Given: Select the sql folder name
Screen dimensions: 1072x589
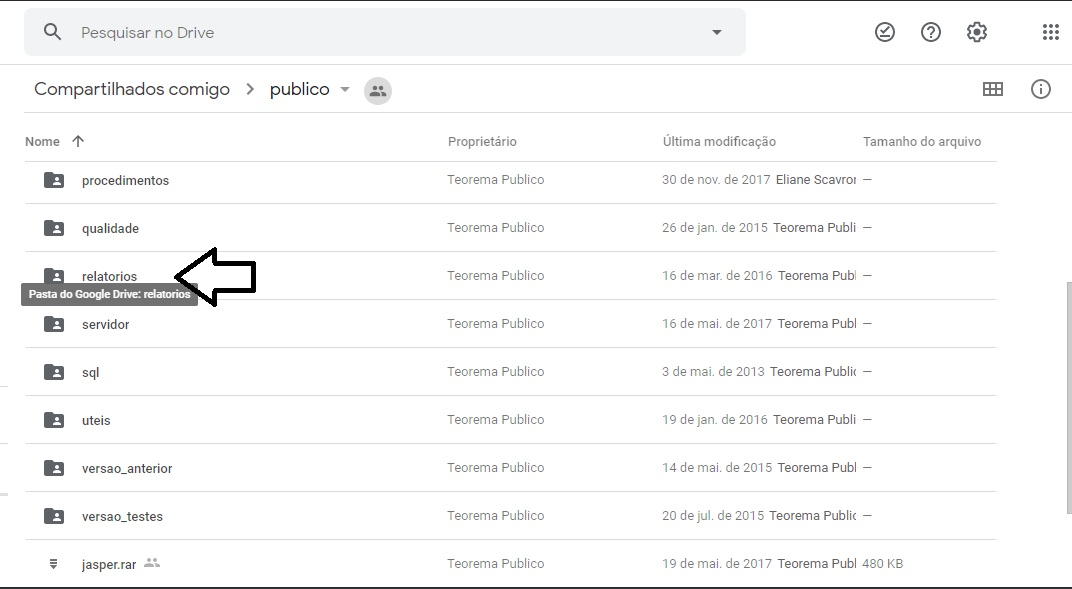Looking at the screenshot, I should 90,372.
